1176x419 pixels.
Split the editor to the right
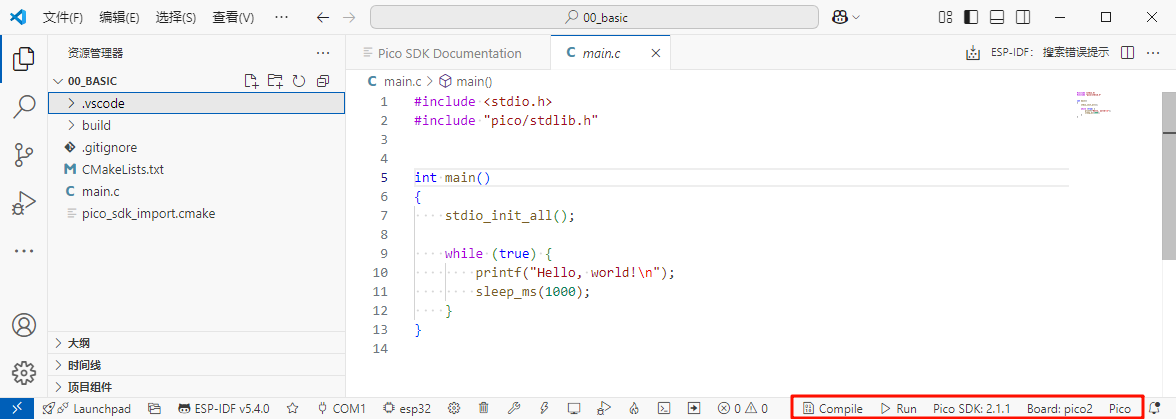(x=1126, y=52)
